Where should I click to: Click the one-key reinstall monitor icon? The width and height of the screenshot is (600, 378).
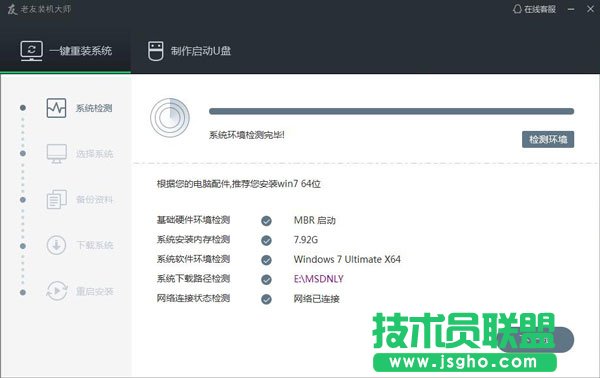click(x=31, y=51)
